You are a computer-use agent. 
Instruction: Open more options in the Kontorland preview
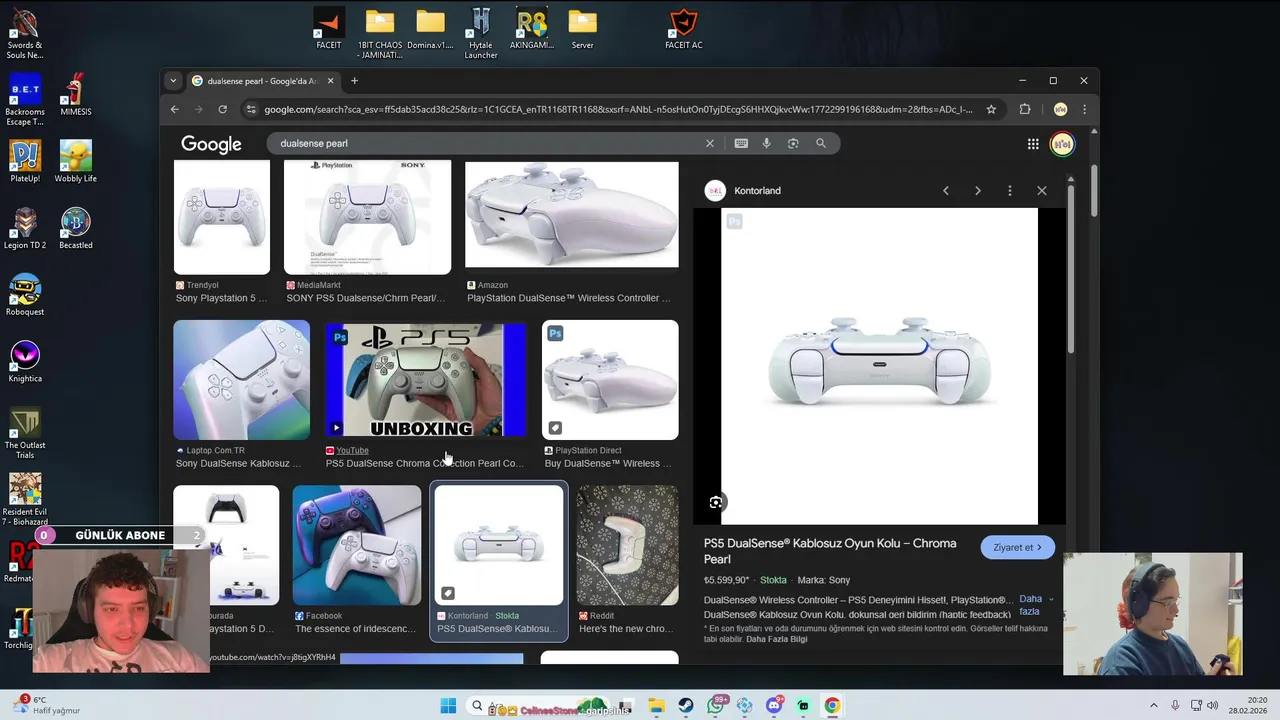tap(1010, 191)
